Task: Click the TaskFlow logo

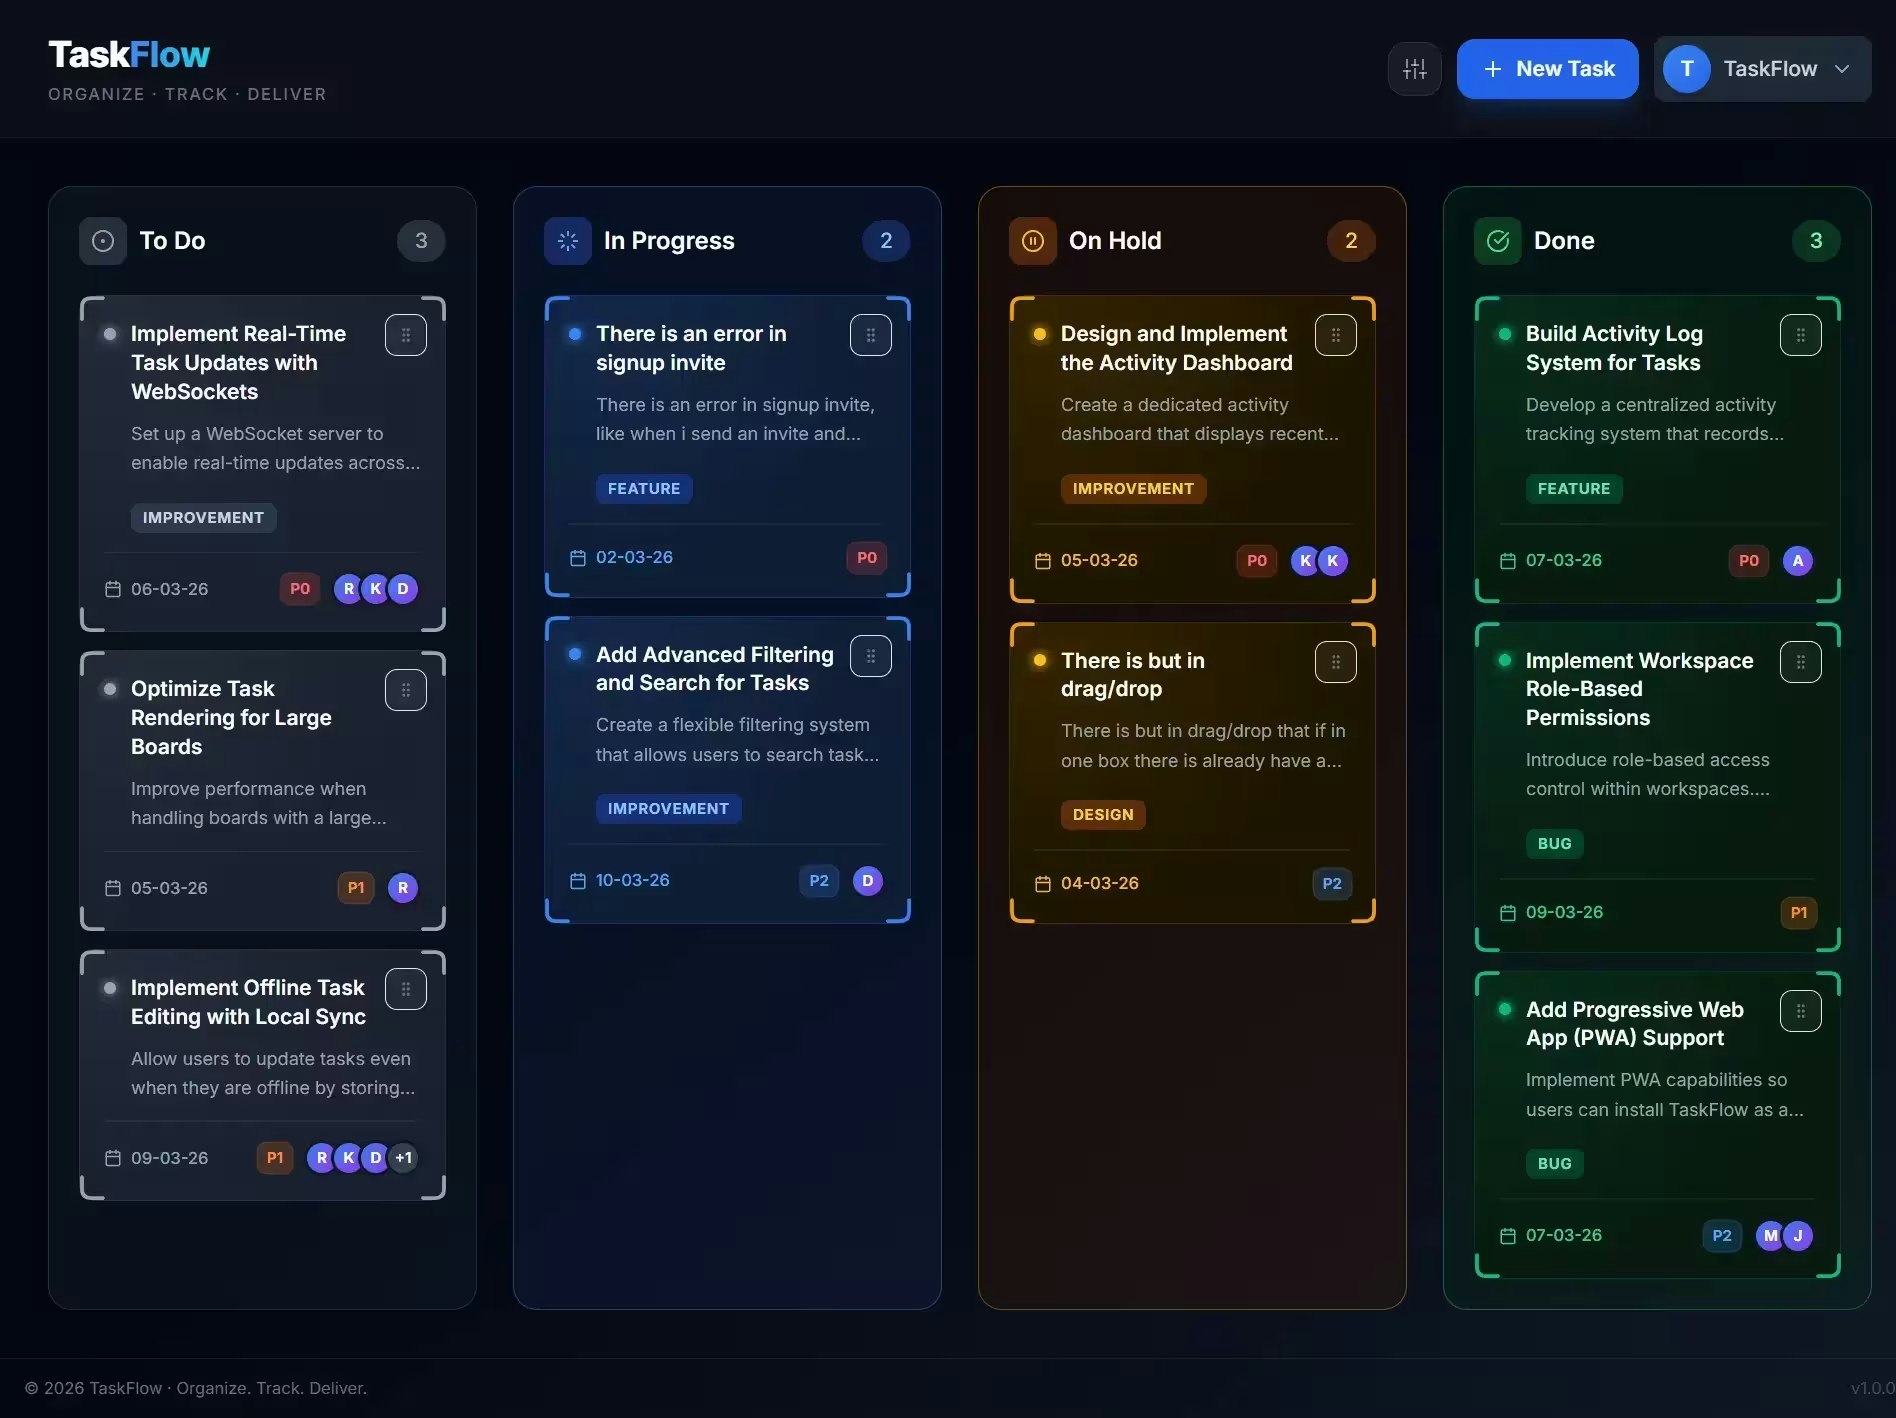Action: click(x=129, y=53)
